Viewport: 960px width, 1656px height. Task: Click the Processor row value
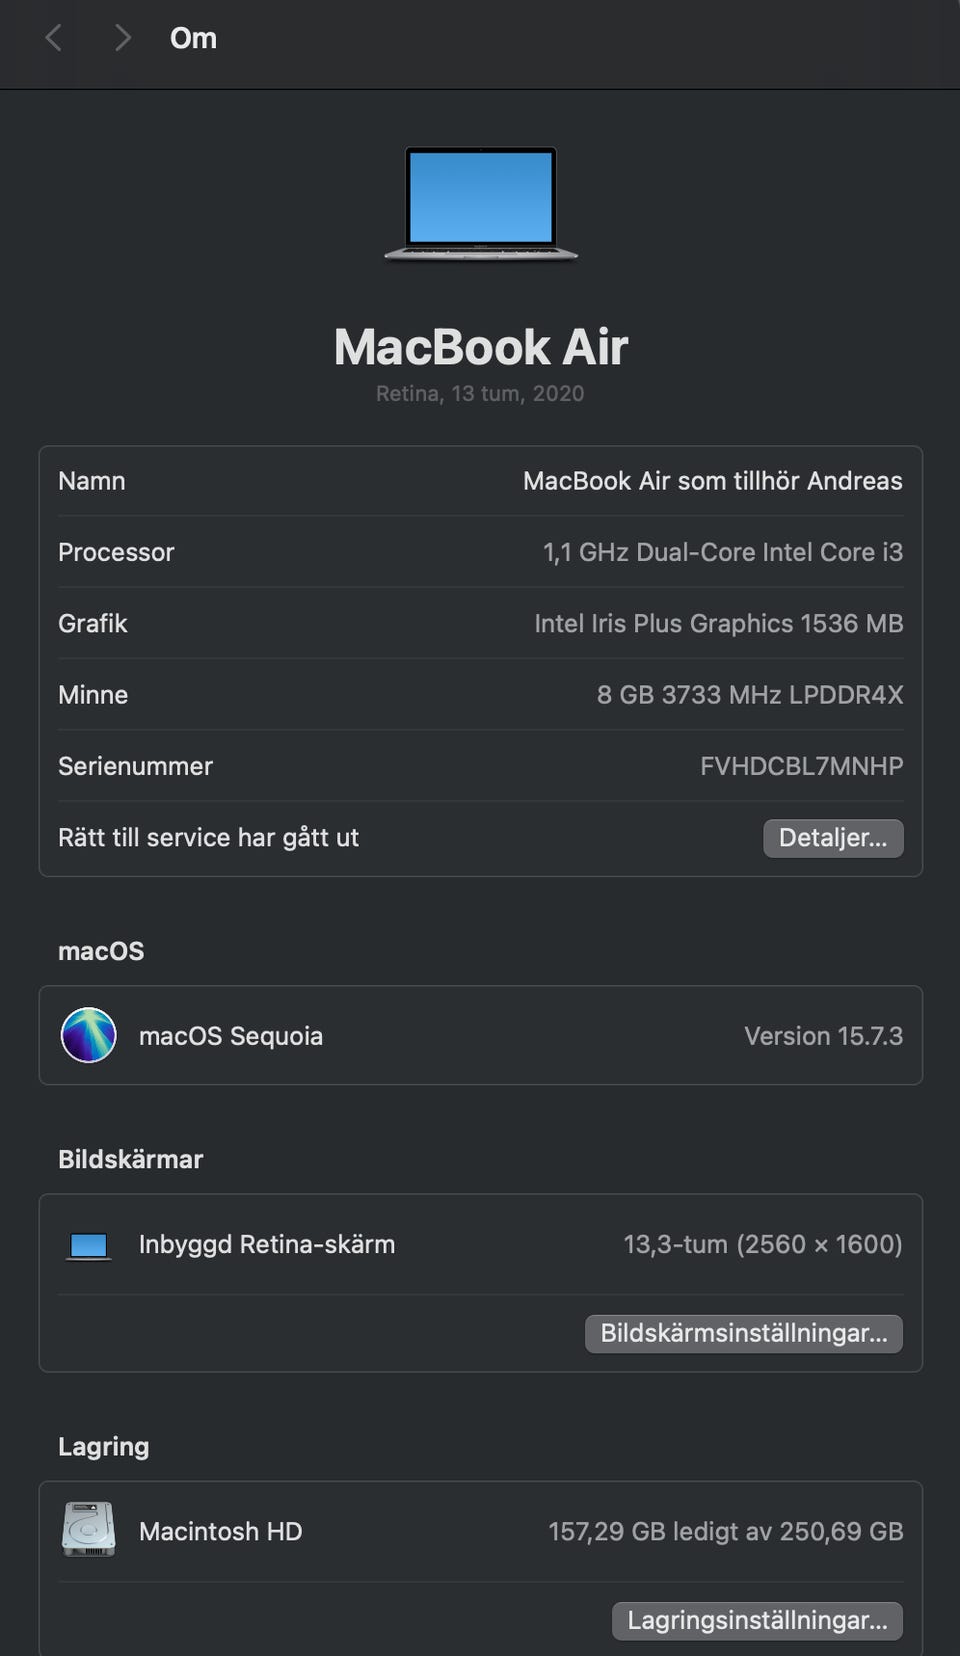click(x=722, y=552)
